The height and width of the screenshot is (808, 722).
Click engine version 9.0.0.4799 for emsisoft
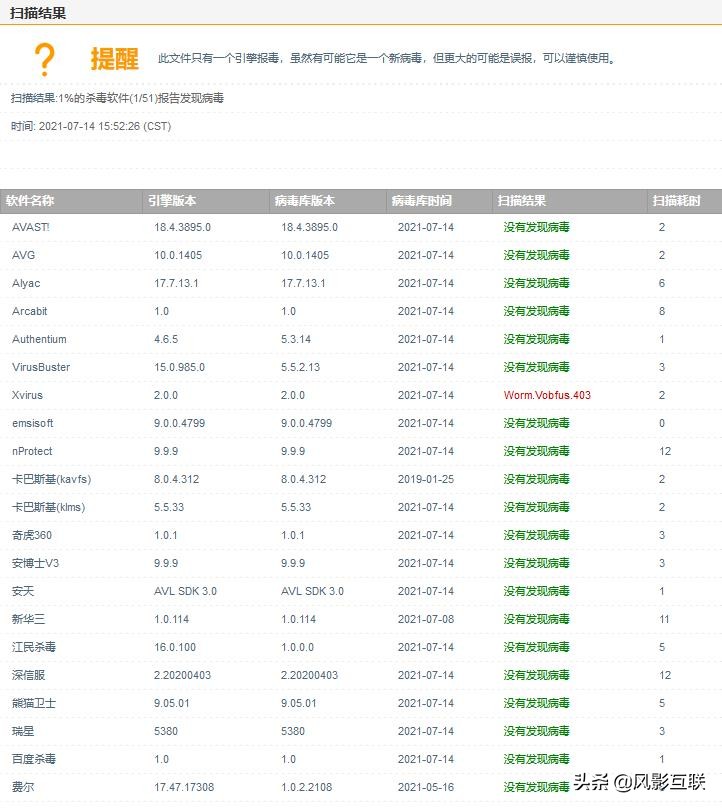coord(179,423)
